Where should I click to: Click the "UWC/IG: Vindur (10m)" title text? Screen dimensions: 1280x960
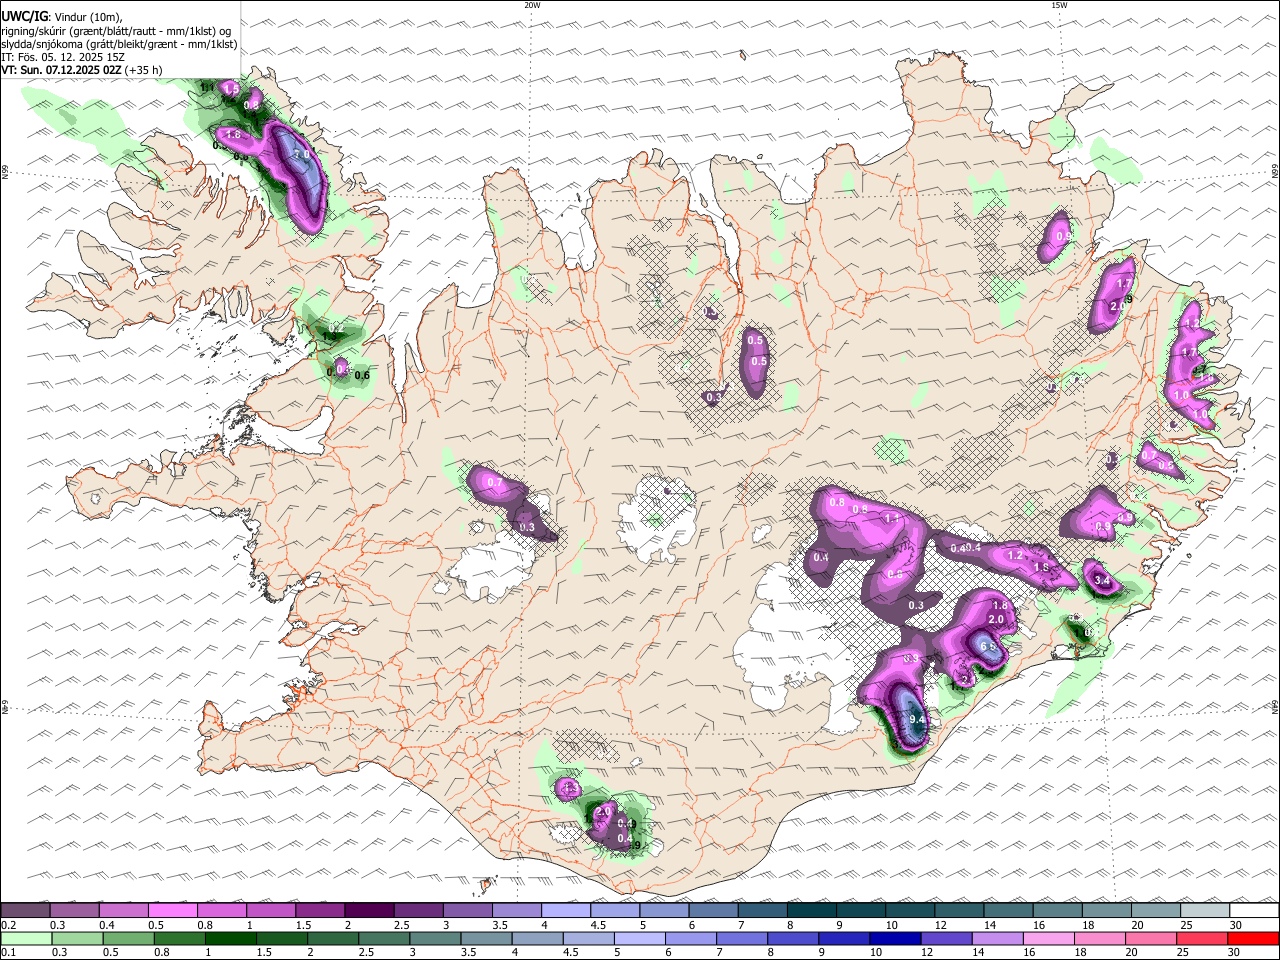[62, 16]
